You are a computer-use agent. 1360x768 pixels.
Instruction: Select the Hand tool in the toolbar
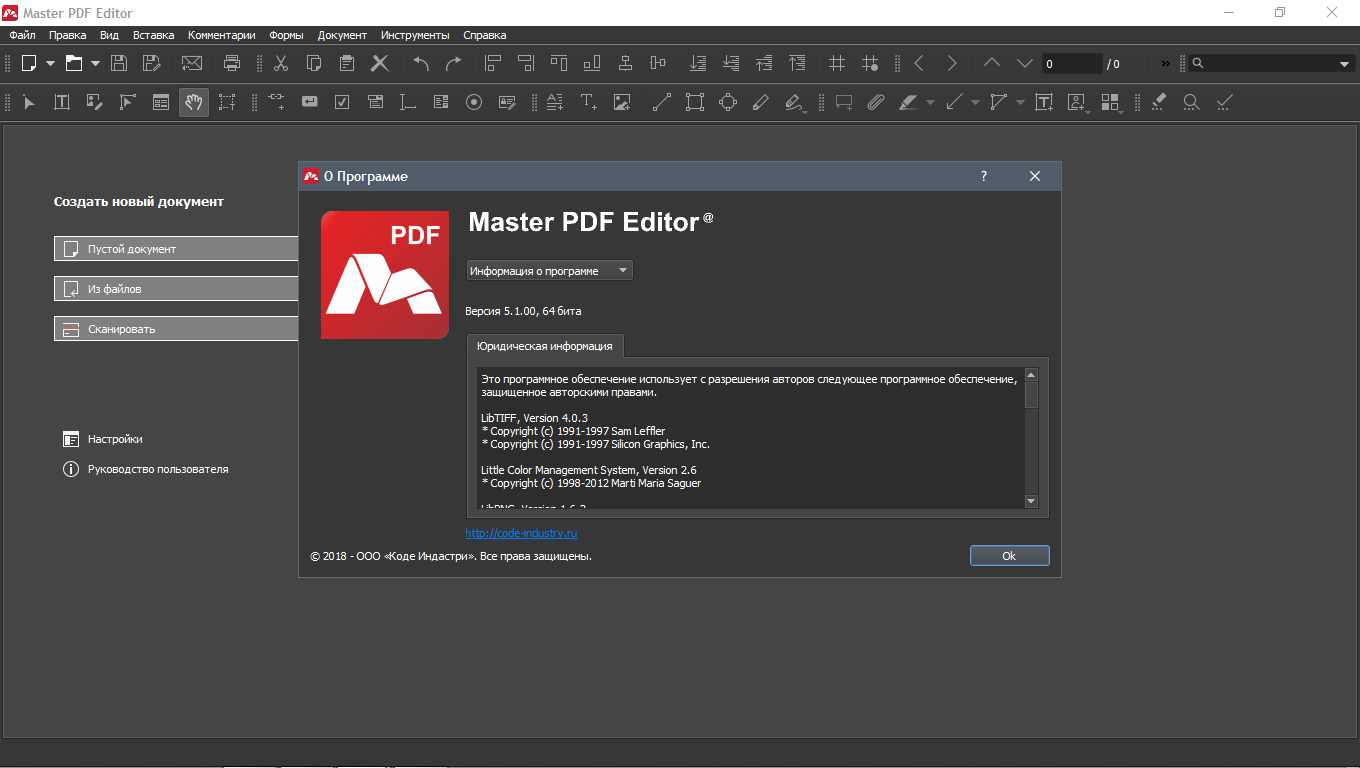pos(194,102)
